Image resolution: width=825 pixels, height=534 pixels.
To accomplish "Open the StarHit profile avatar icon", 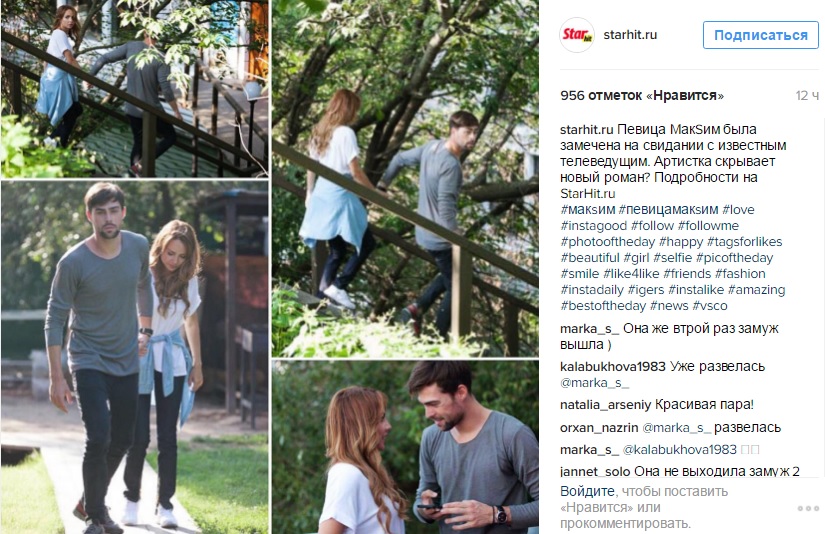I will 577,35.
